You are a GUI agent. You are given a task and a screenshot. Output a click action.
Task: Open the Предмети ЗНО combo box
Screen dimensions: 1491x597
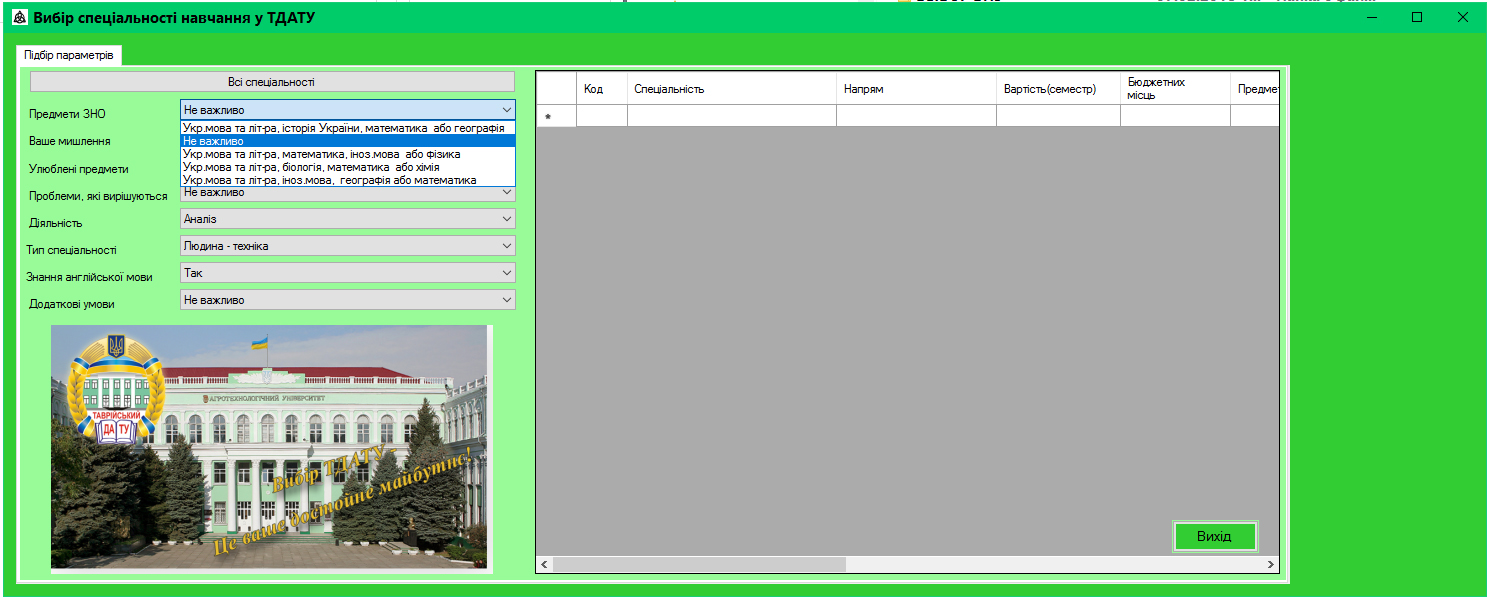pyautogui.click(x=348, y=110)
